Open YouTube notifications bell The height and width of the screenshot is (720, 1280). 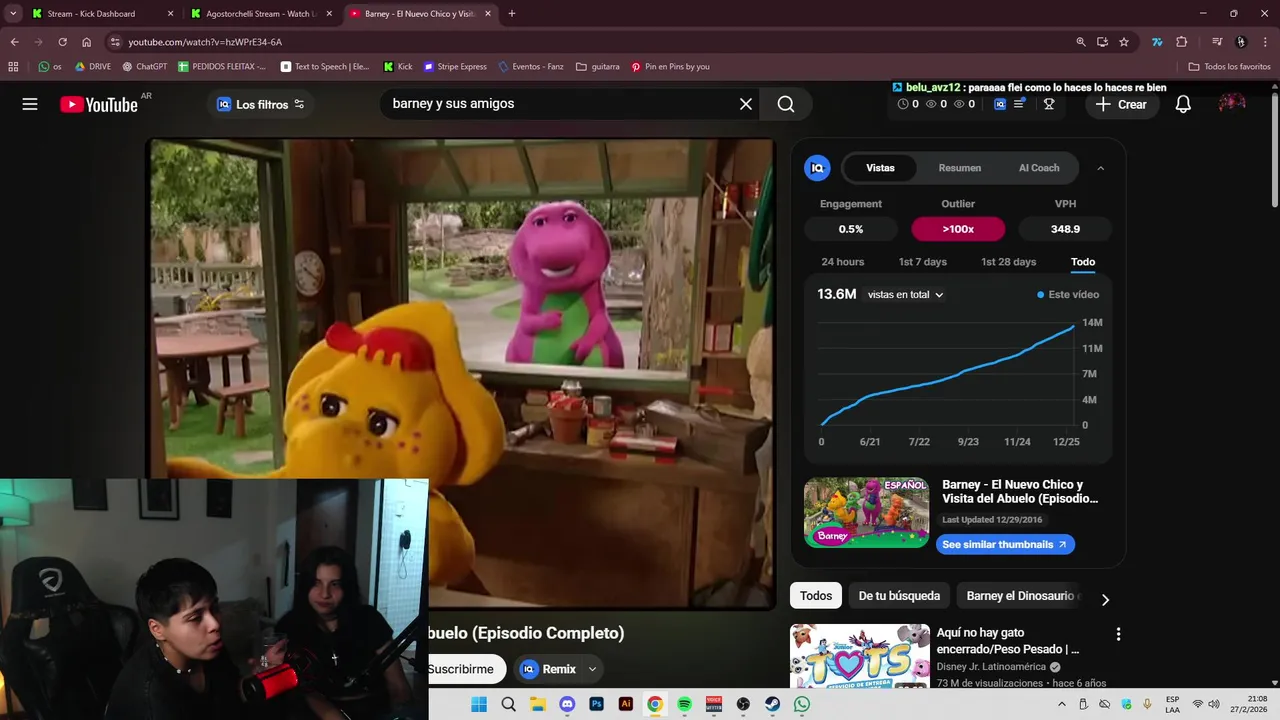(x=1183, y=104)
